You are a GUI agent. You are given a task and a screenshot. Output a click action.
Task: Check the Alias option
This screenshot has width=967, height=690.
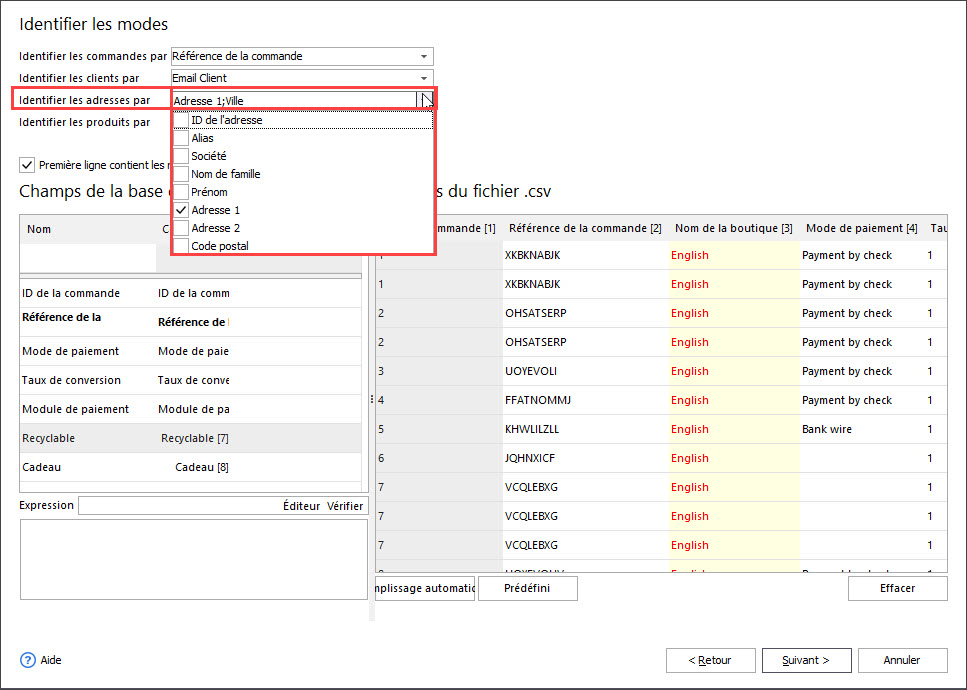pyautogui.click(x=181, y=138)
